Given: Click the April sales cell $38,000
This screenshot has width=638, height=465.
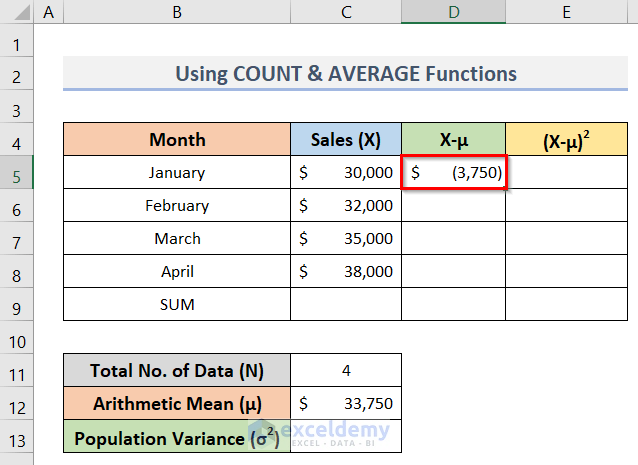Looking at the screenshot, I should (346, 271).
